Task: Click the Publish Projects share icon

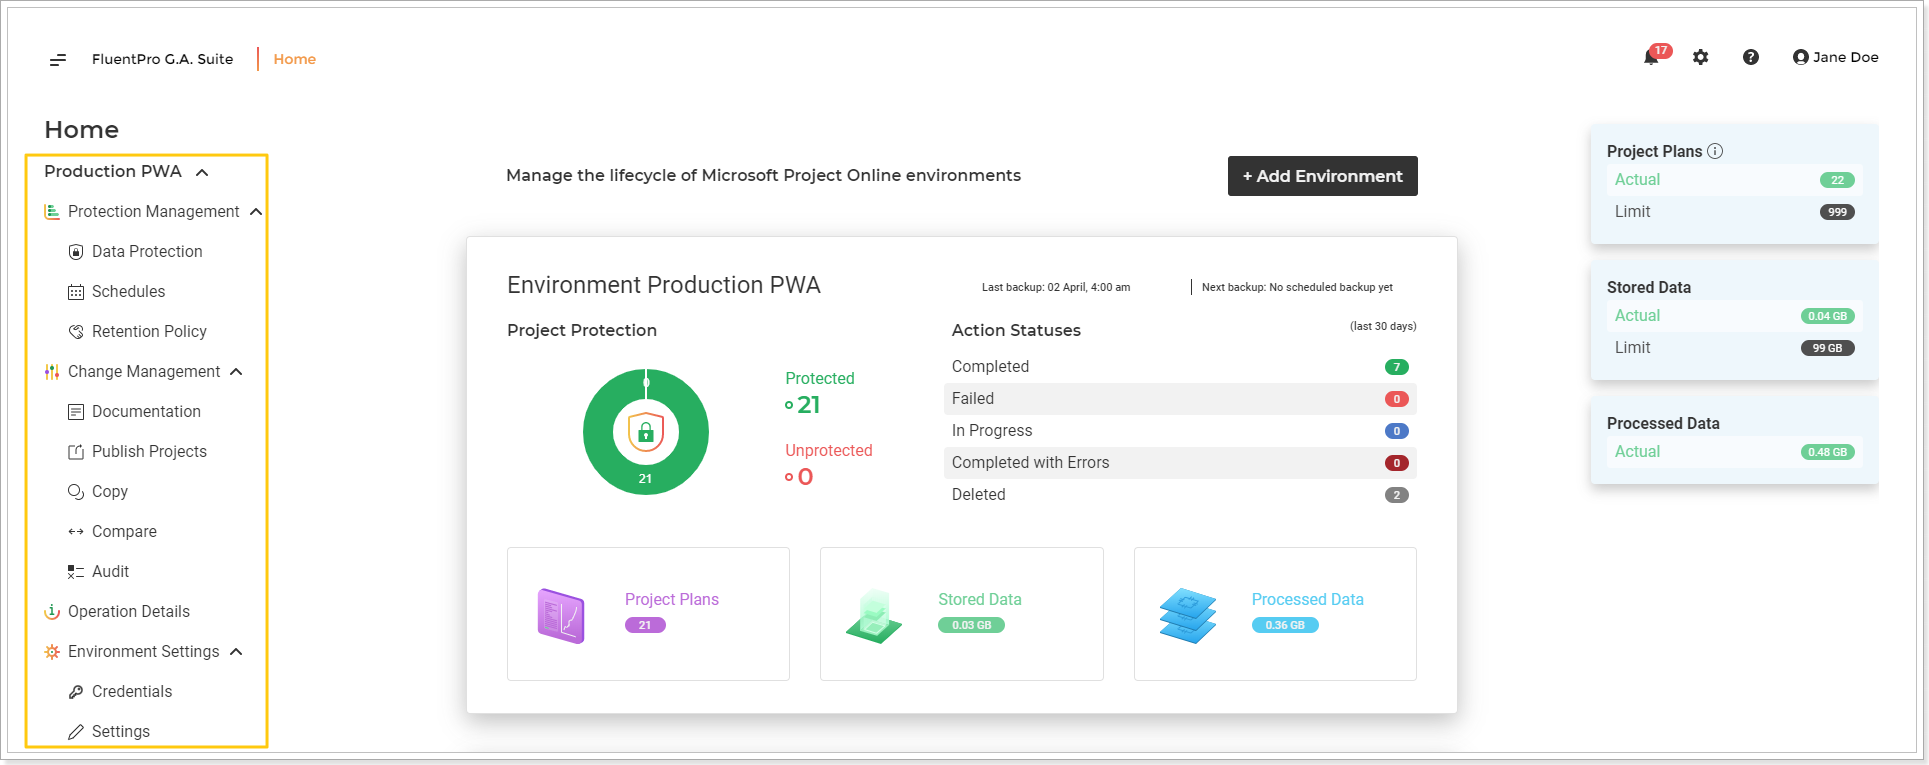Action: [x=76, y=452]
